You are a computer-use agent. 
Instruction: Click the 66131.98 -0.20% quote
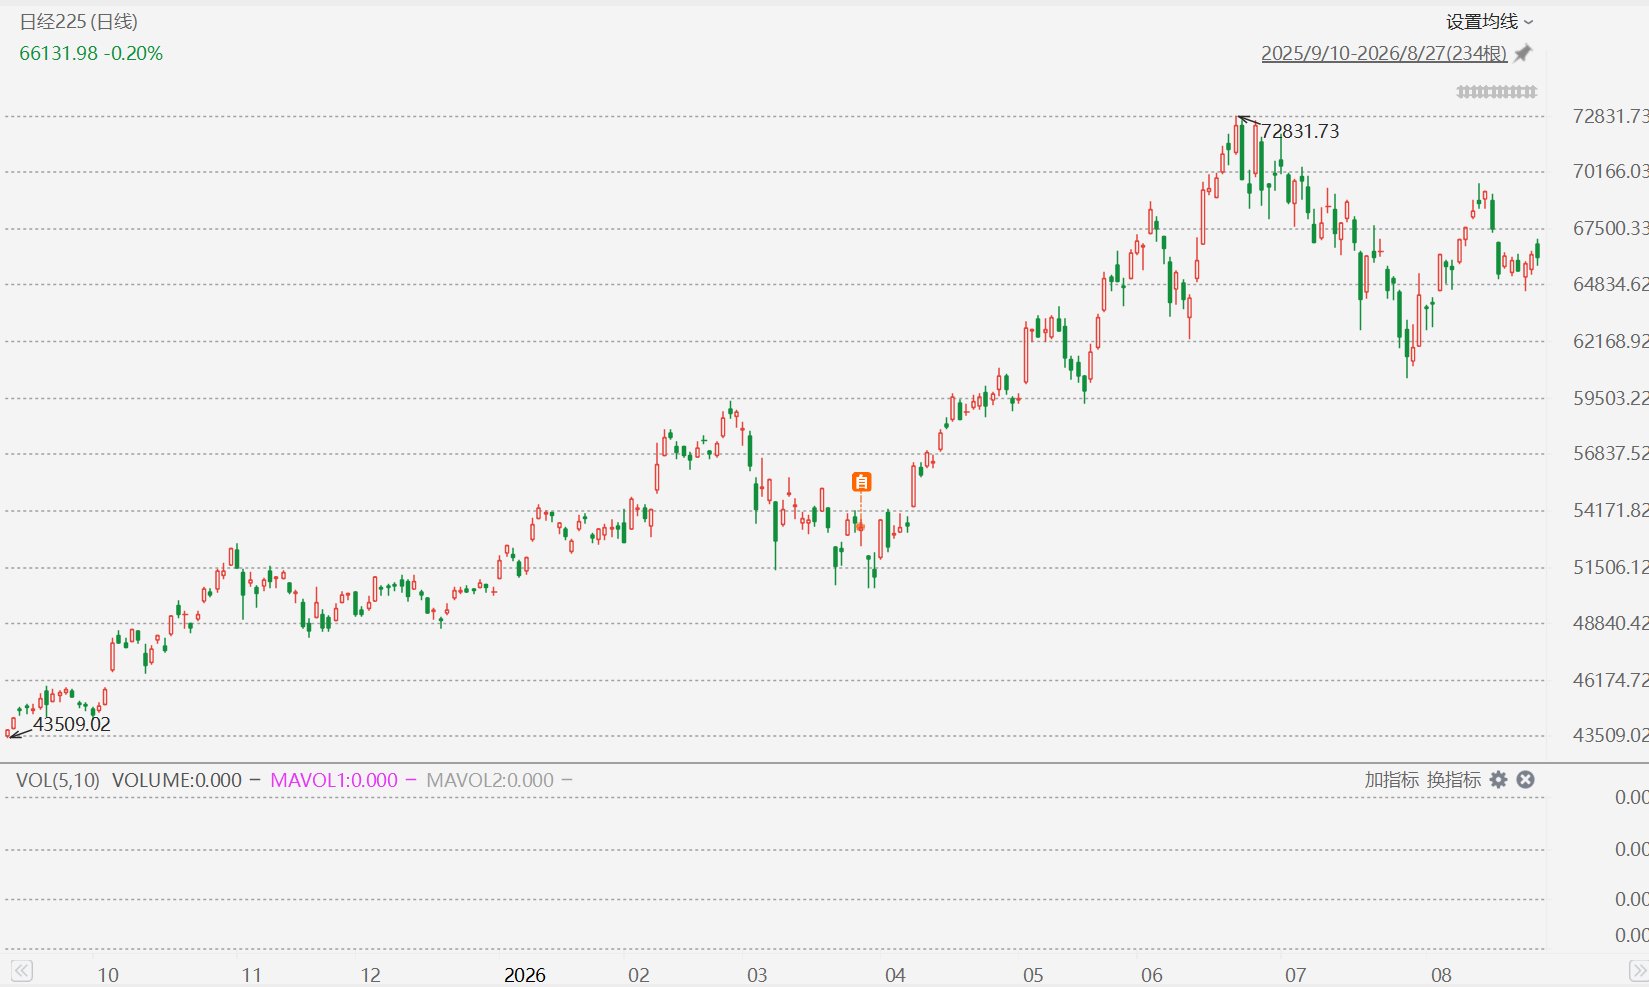click(x=91, y=53)
